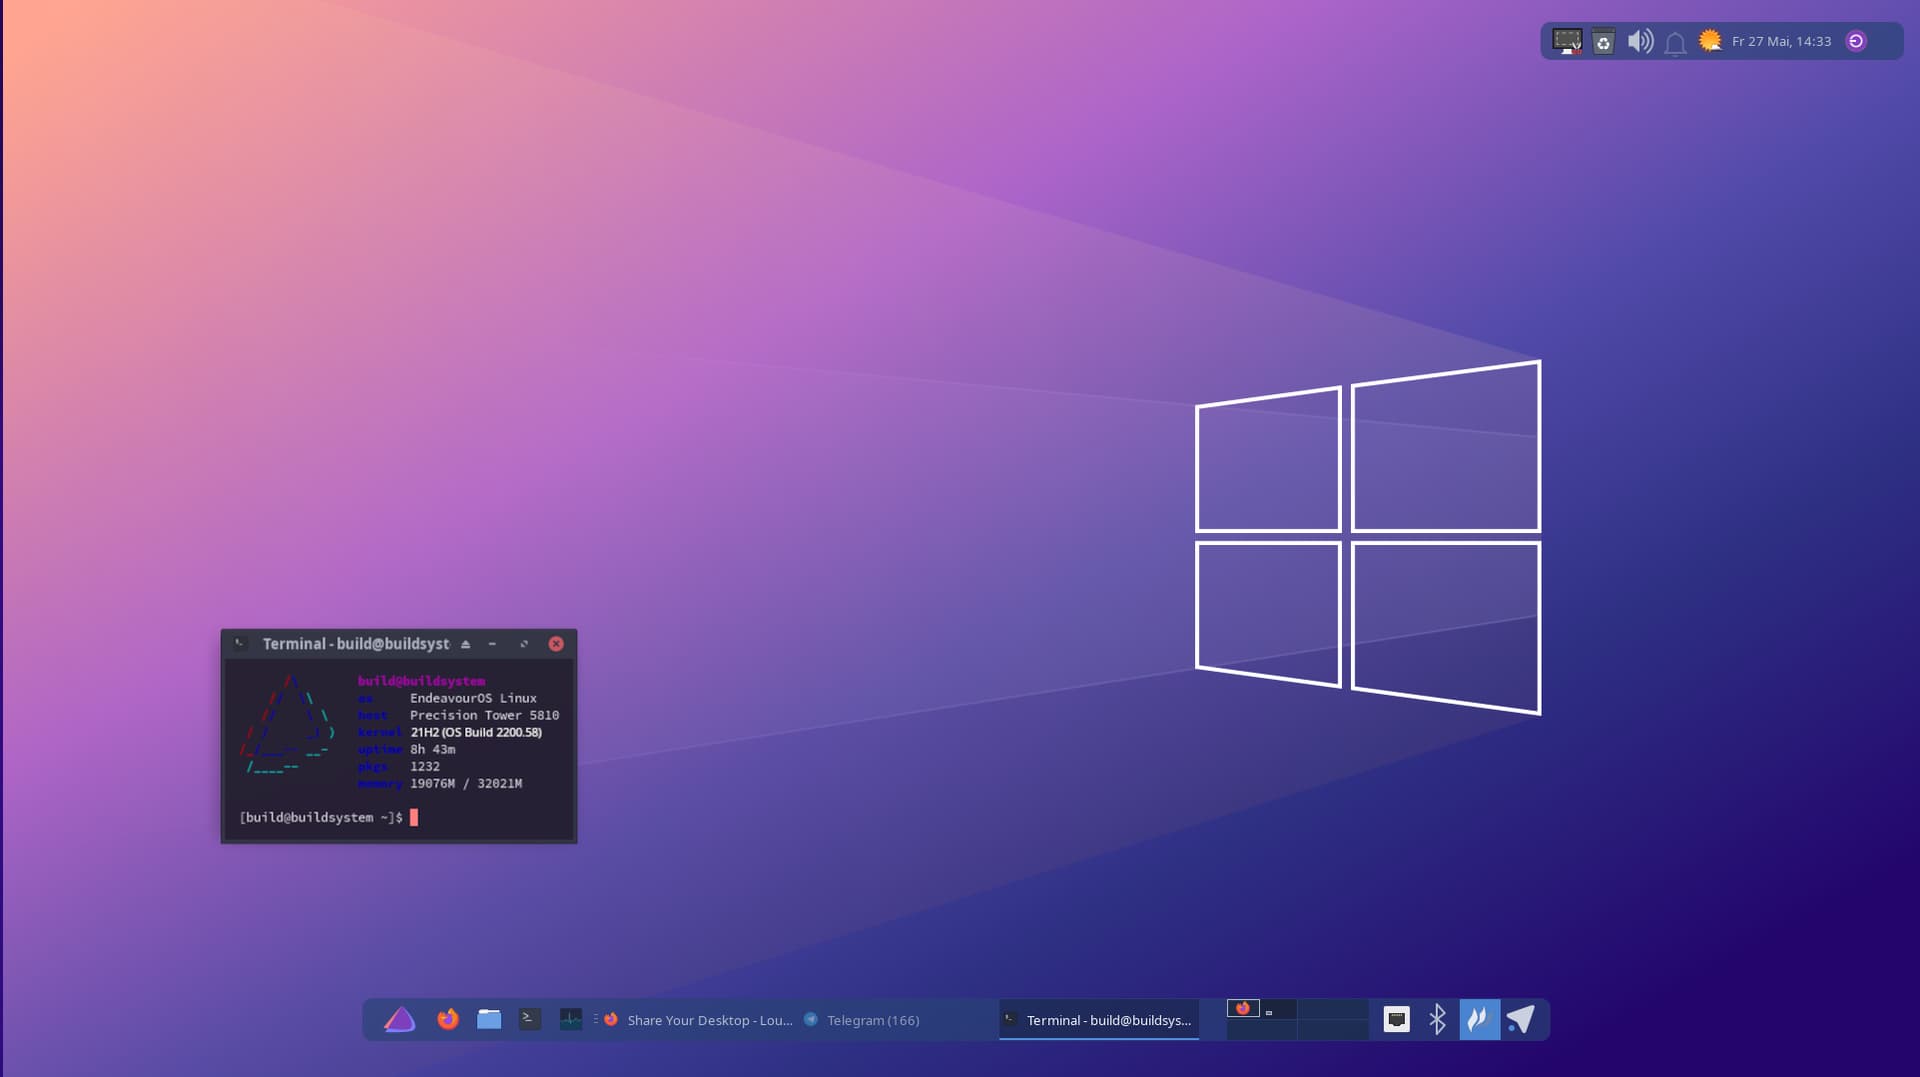
Task: Click build@buildsystem heading in terminal output
Action: [421, 681]
